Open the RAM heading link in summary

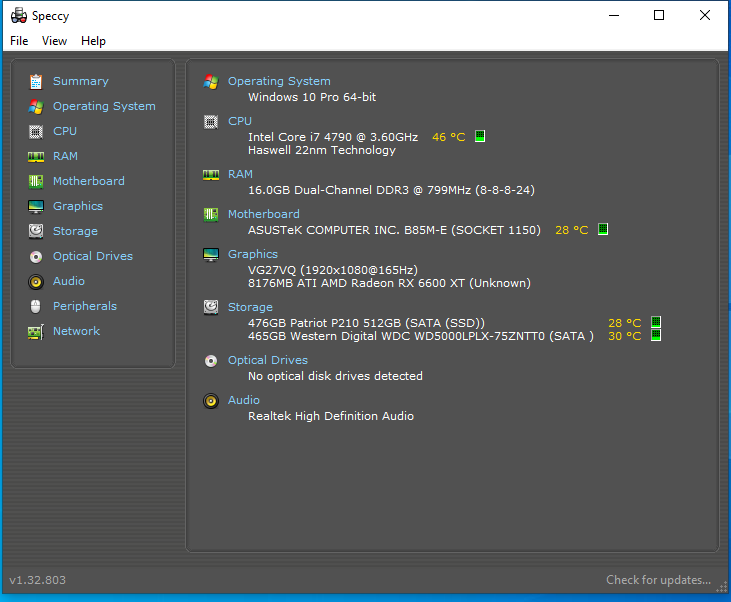point(240,174)
